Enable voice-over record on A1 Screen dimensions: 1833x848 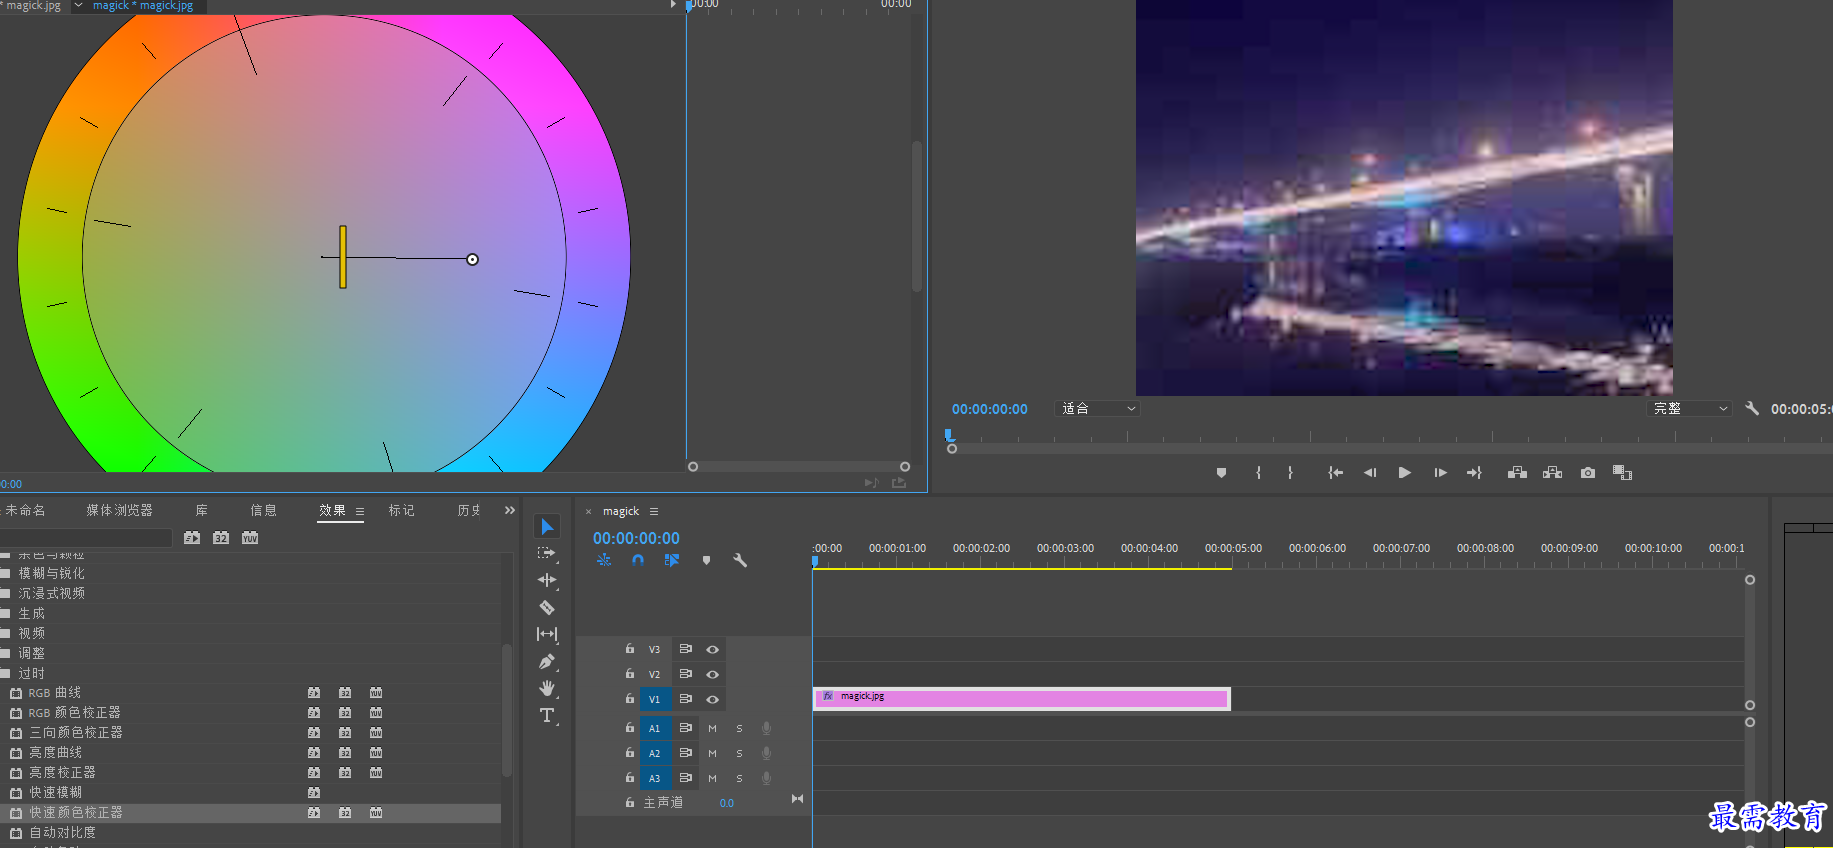tap(767, 729)
